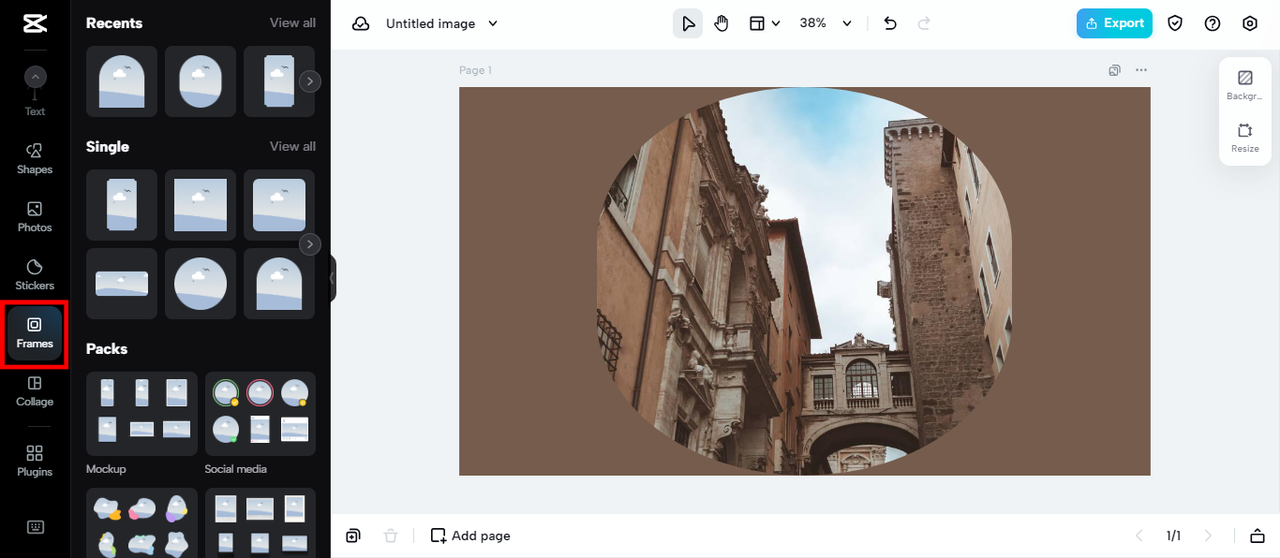The width and height of the screenshot is (1280, 558).
Task: Open the Mockup frames pack
Action: tap(141, 414)
